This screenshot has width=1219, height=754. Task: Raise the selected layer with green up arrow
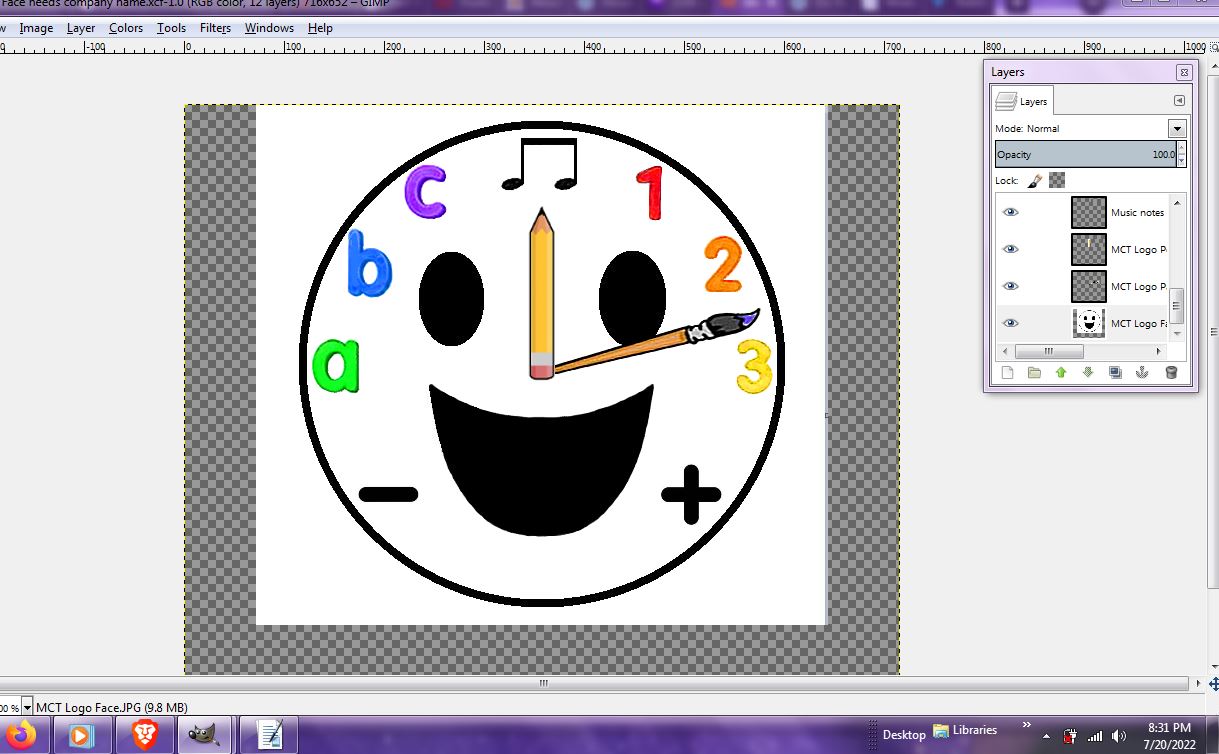[x=1061, y=373]
